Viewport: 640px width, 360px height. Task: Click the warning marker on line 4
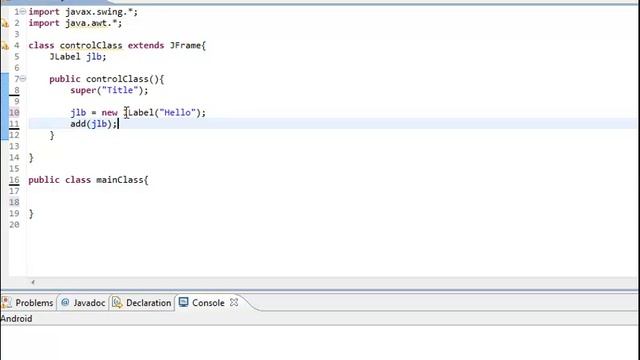pos(5,46)
